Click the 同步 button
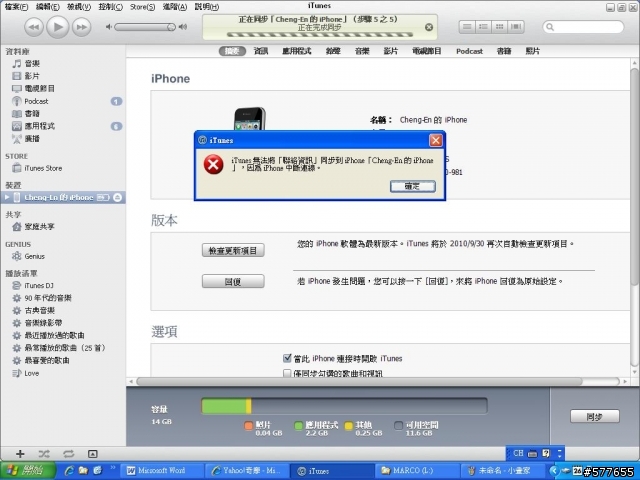640x480 pixels. tap(595, 416)
